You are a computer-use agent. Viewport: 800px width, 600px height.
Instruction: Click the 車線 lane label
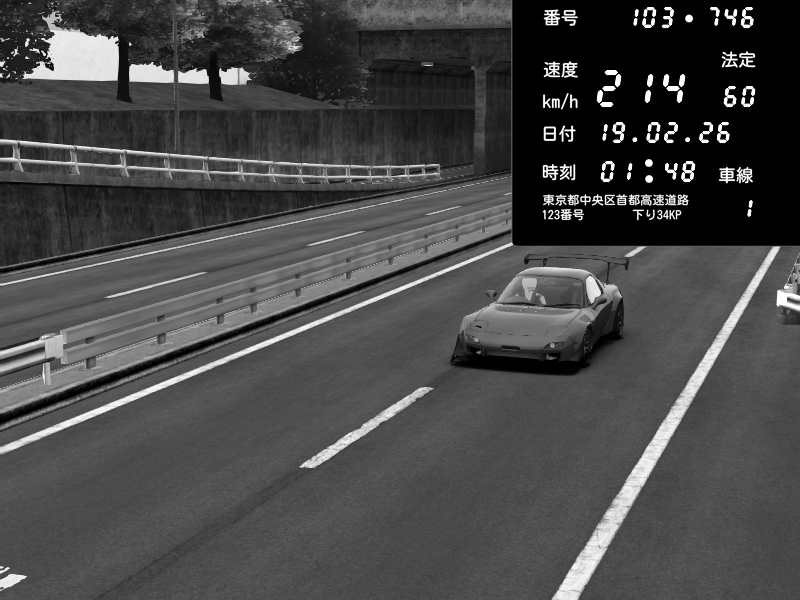736,175
